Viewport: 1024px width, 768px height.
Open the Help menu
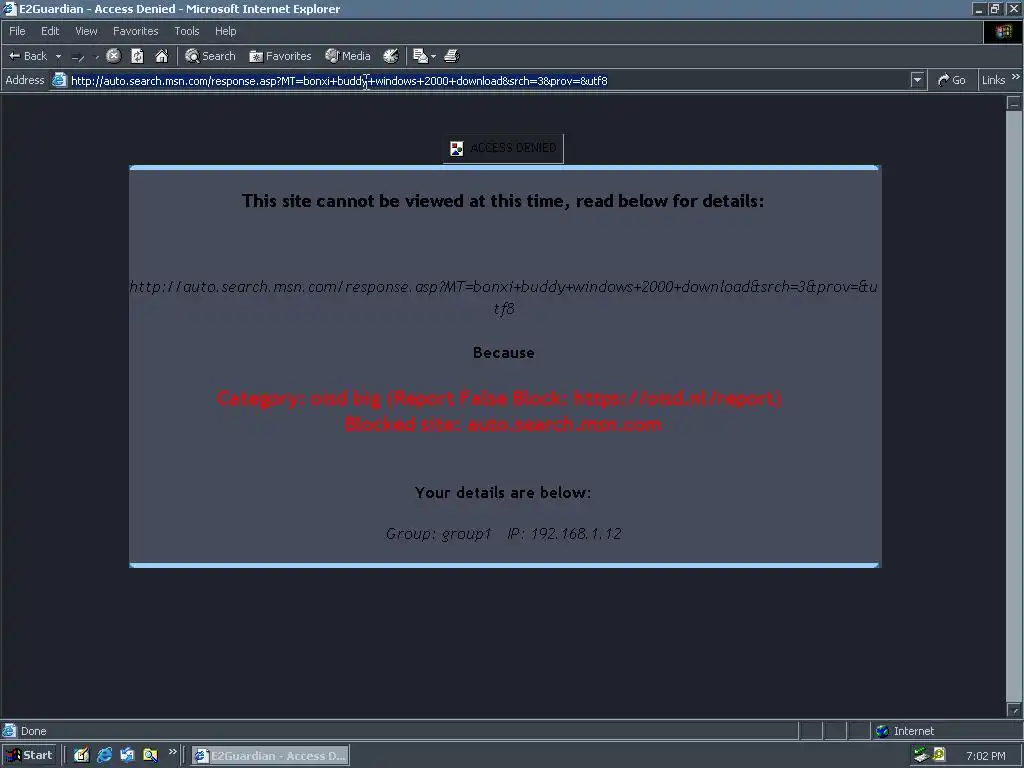(225, 31)
